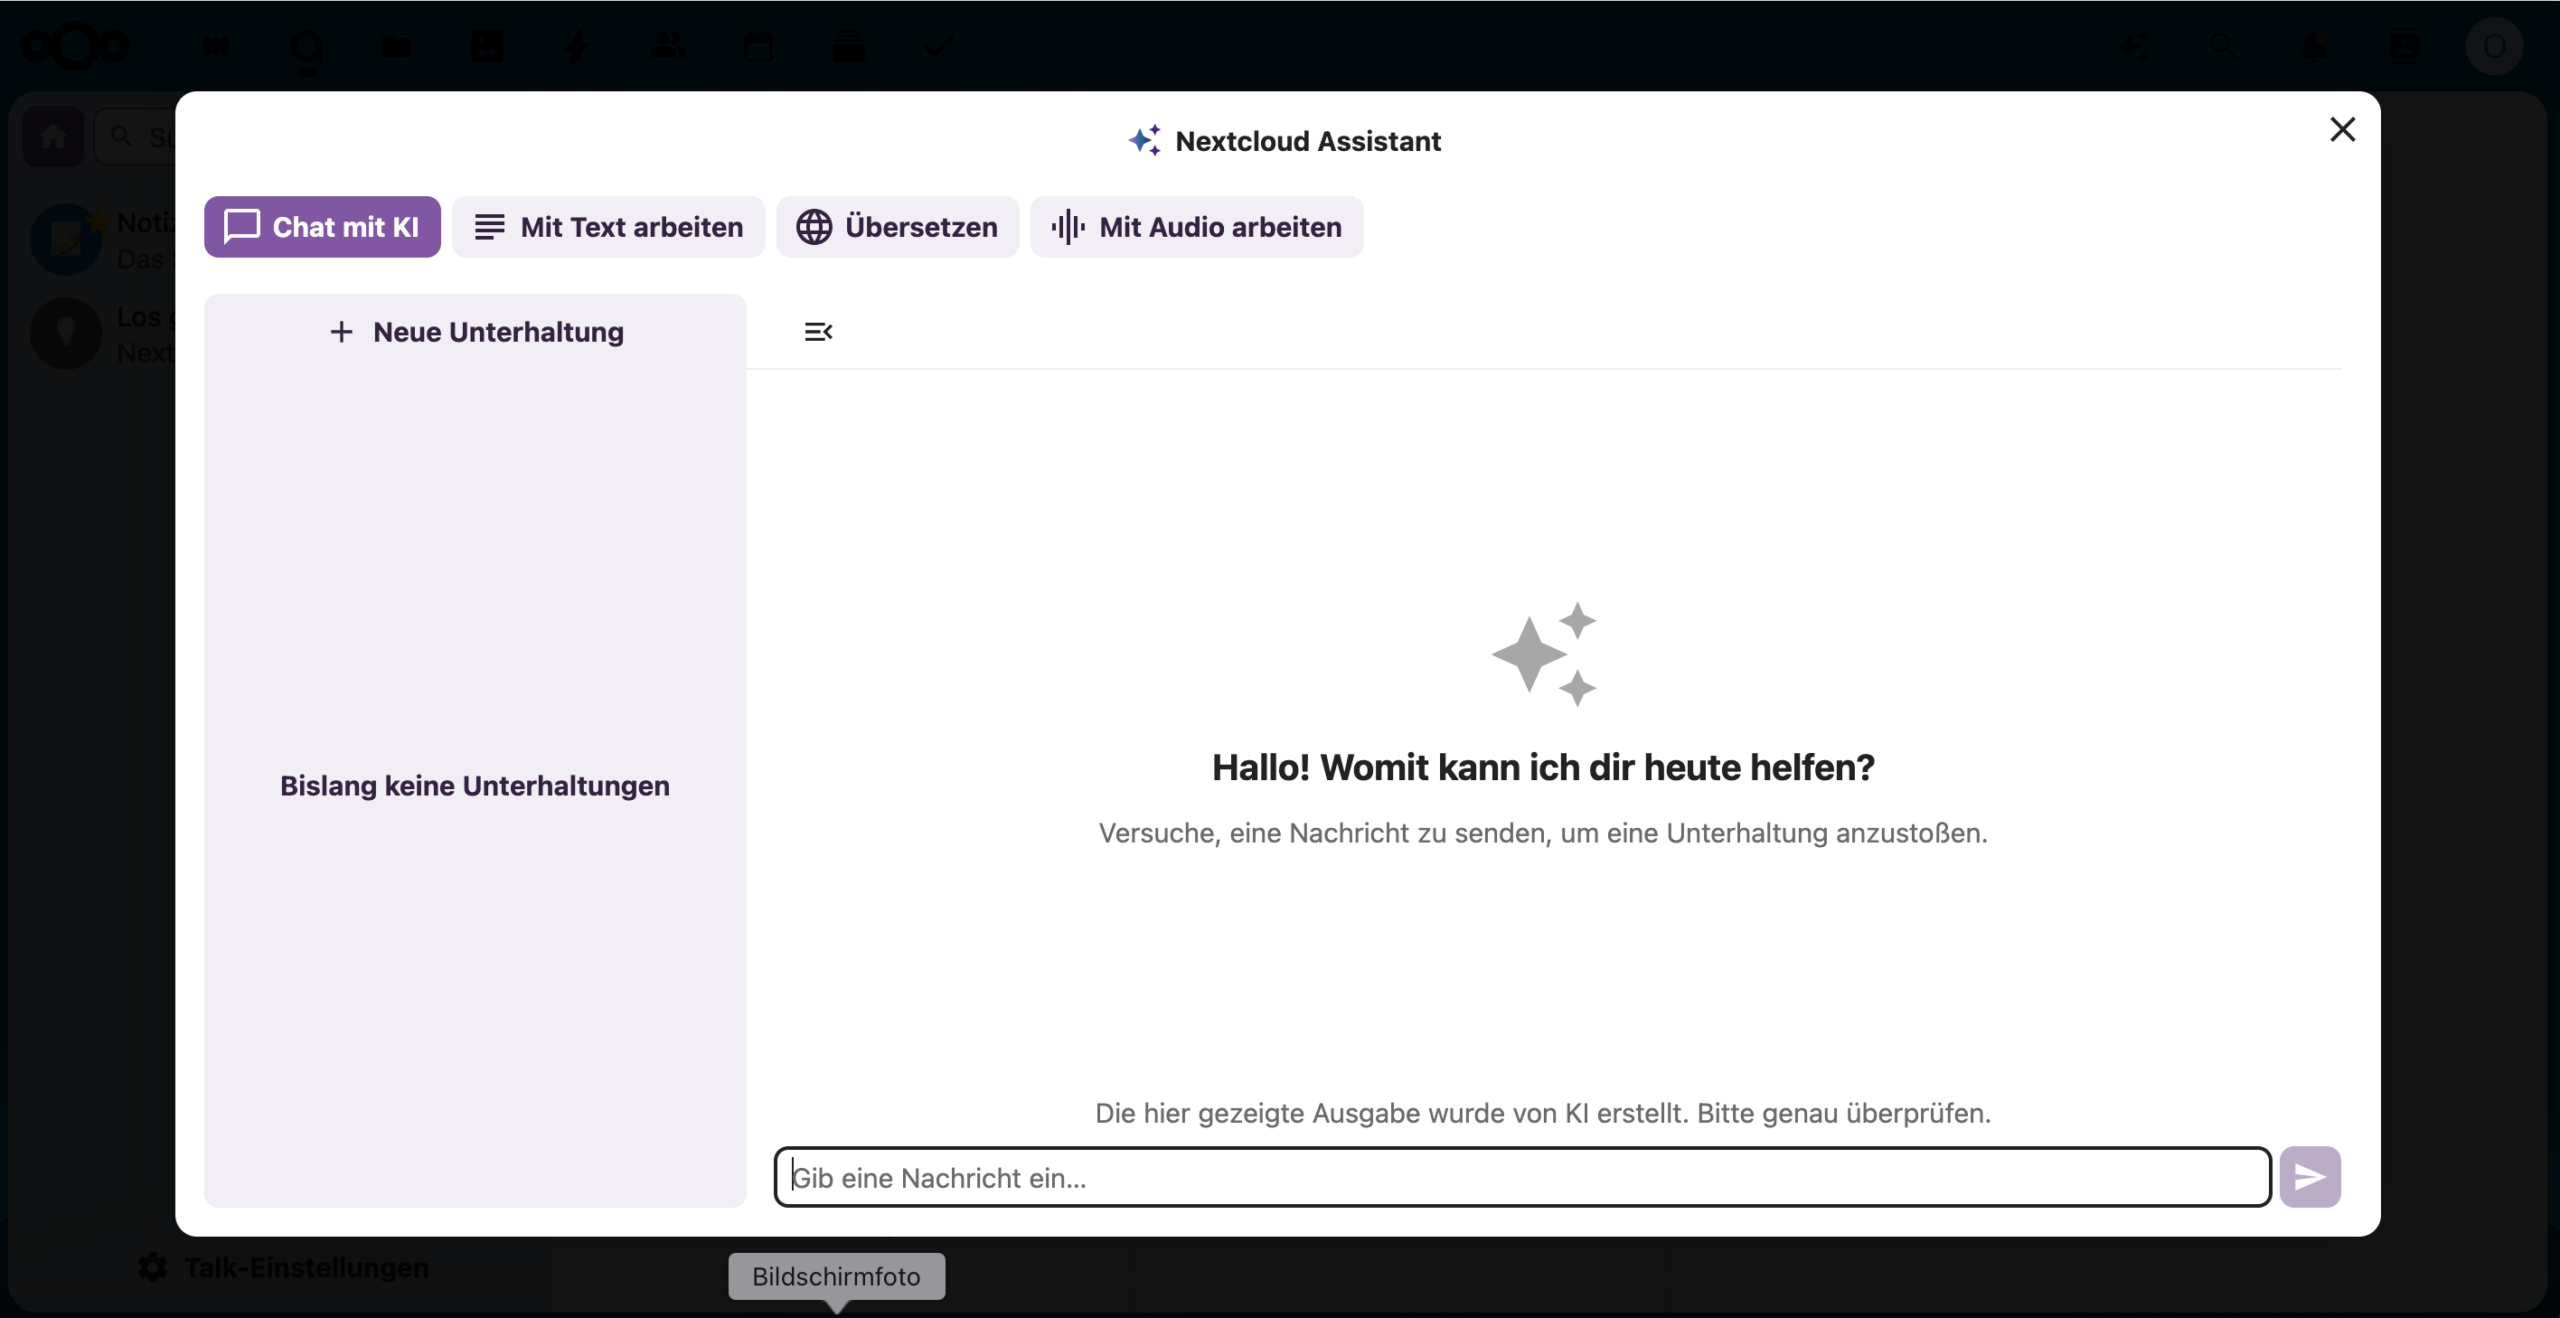Open the Contacts app icon

point(667,47)
